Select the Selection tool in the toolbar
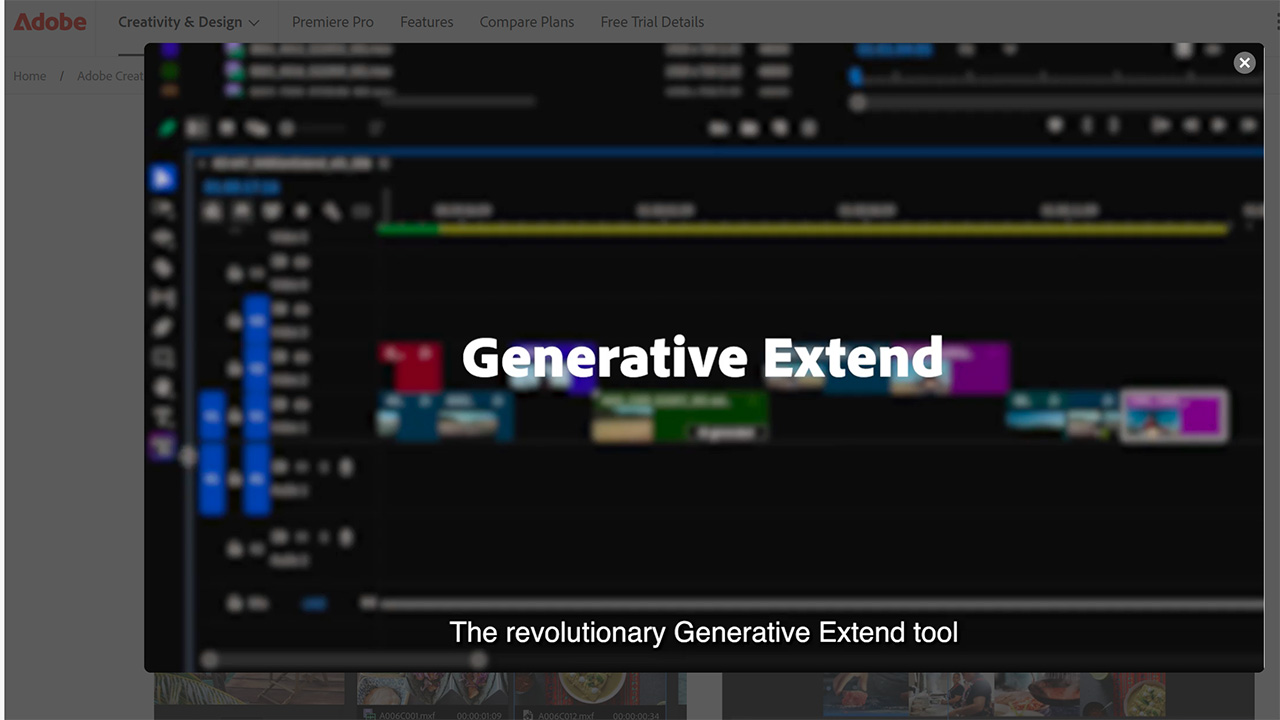The image size is (1280, 720). coord(162,178)
